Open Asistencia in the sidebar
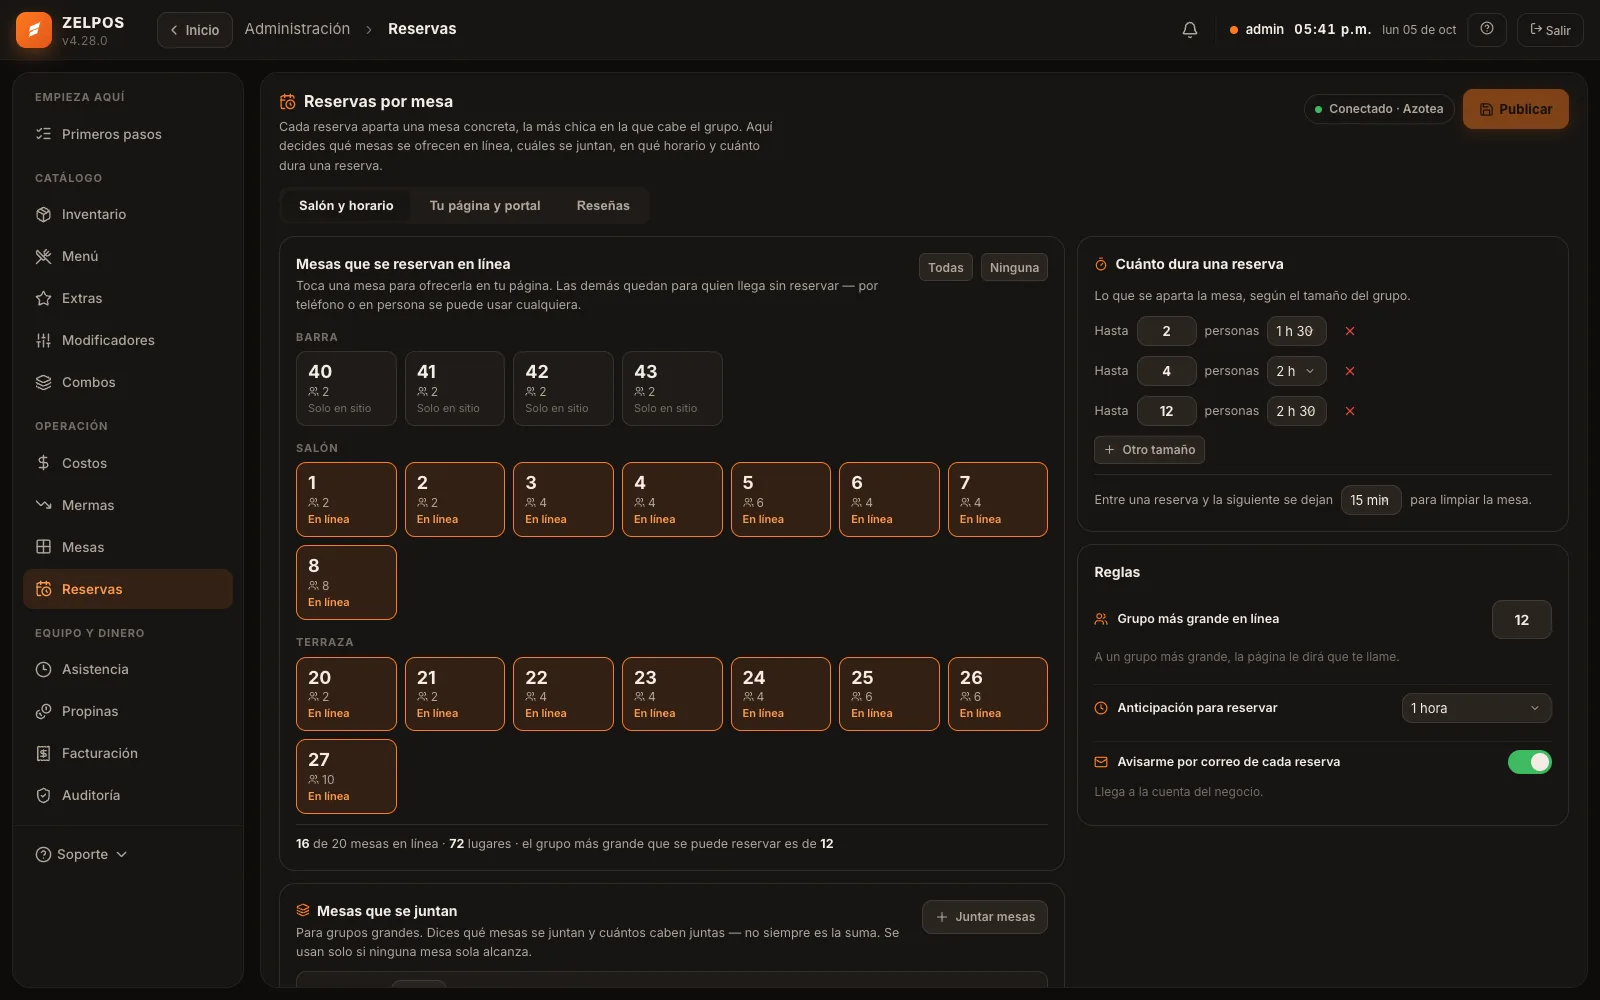The width and height of the screenshot is (1600, 1000). coord(128,669)
